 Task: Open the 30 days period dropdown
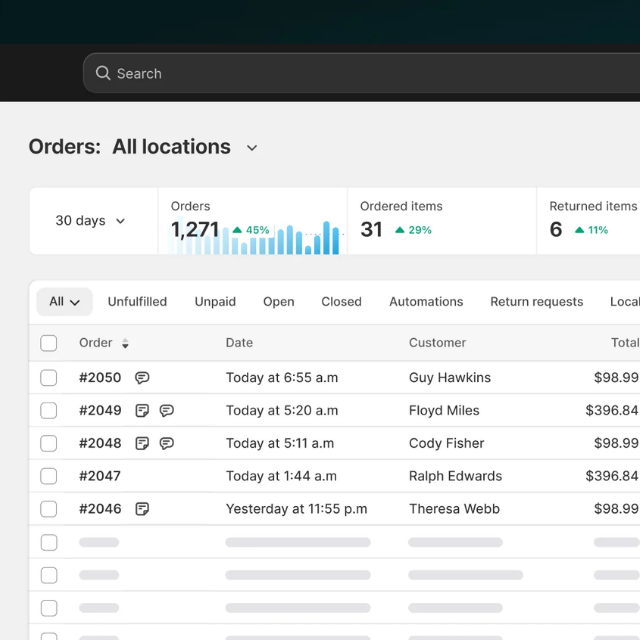click(90, 221)
